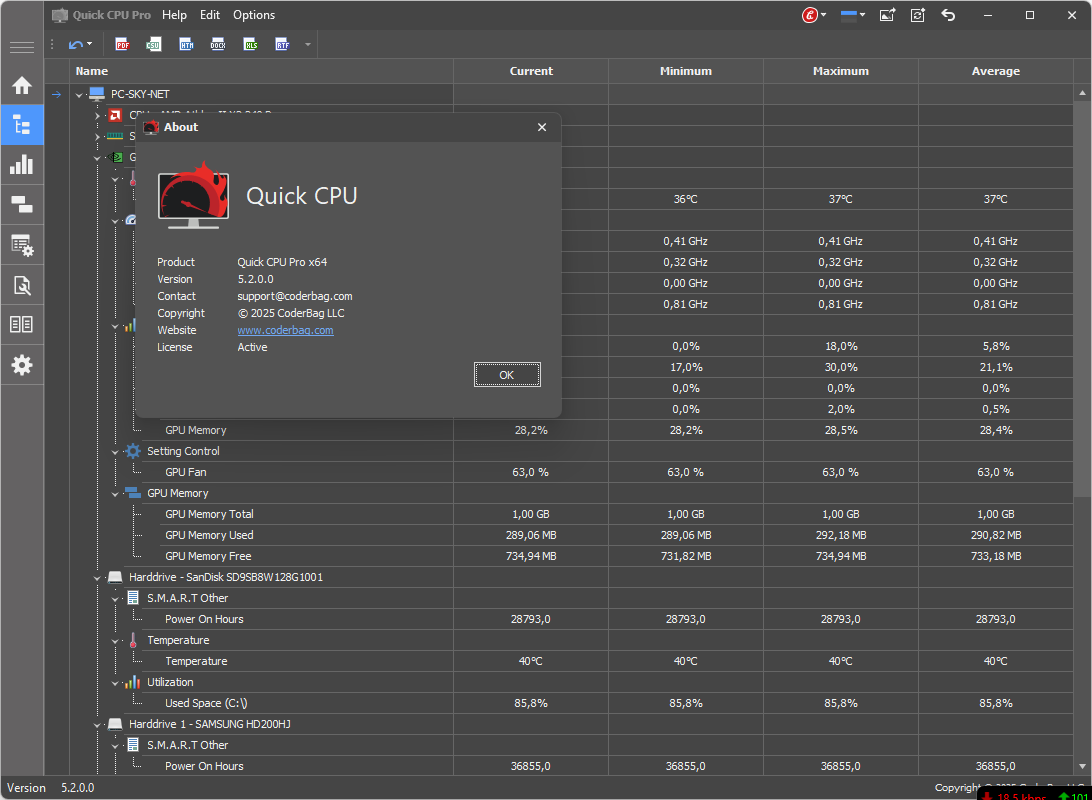Open the Home page from sidebar

click(x=22, y=86)
